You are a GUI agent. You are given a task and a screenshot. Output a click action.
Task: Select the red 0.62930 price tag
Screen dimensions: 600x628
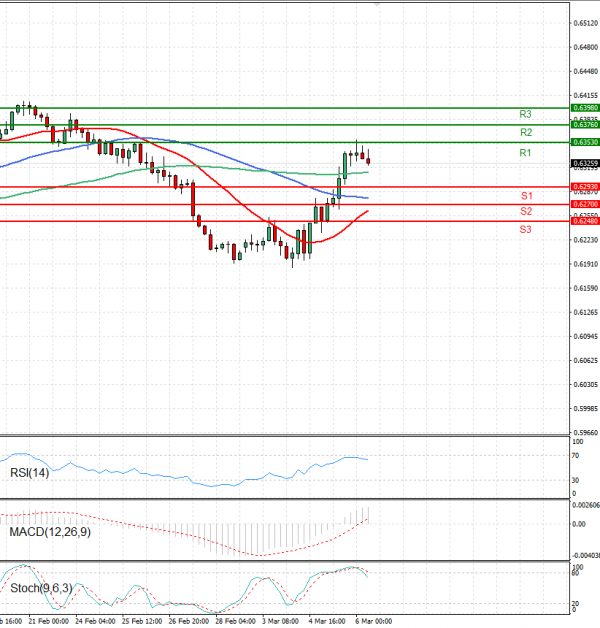tap(584, 187)
